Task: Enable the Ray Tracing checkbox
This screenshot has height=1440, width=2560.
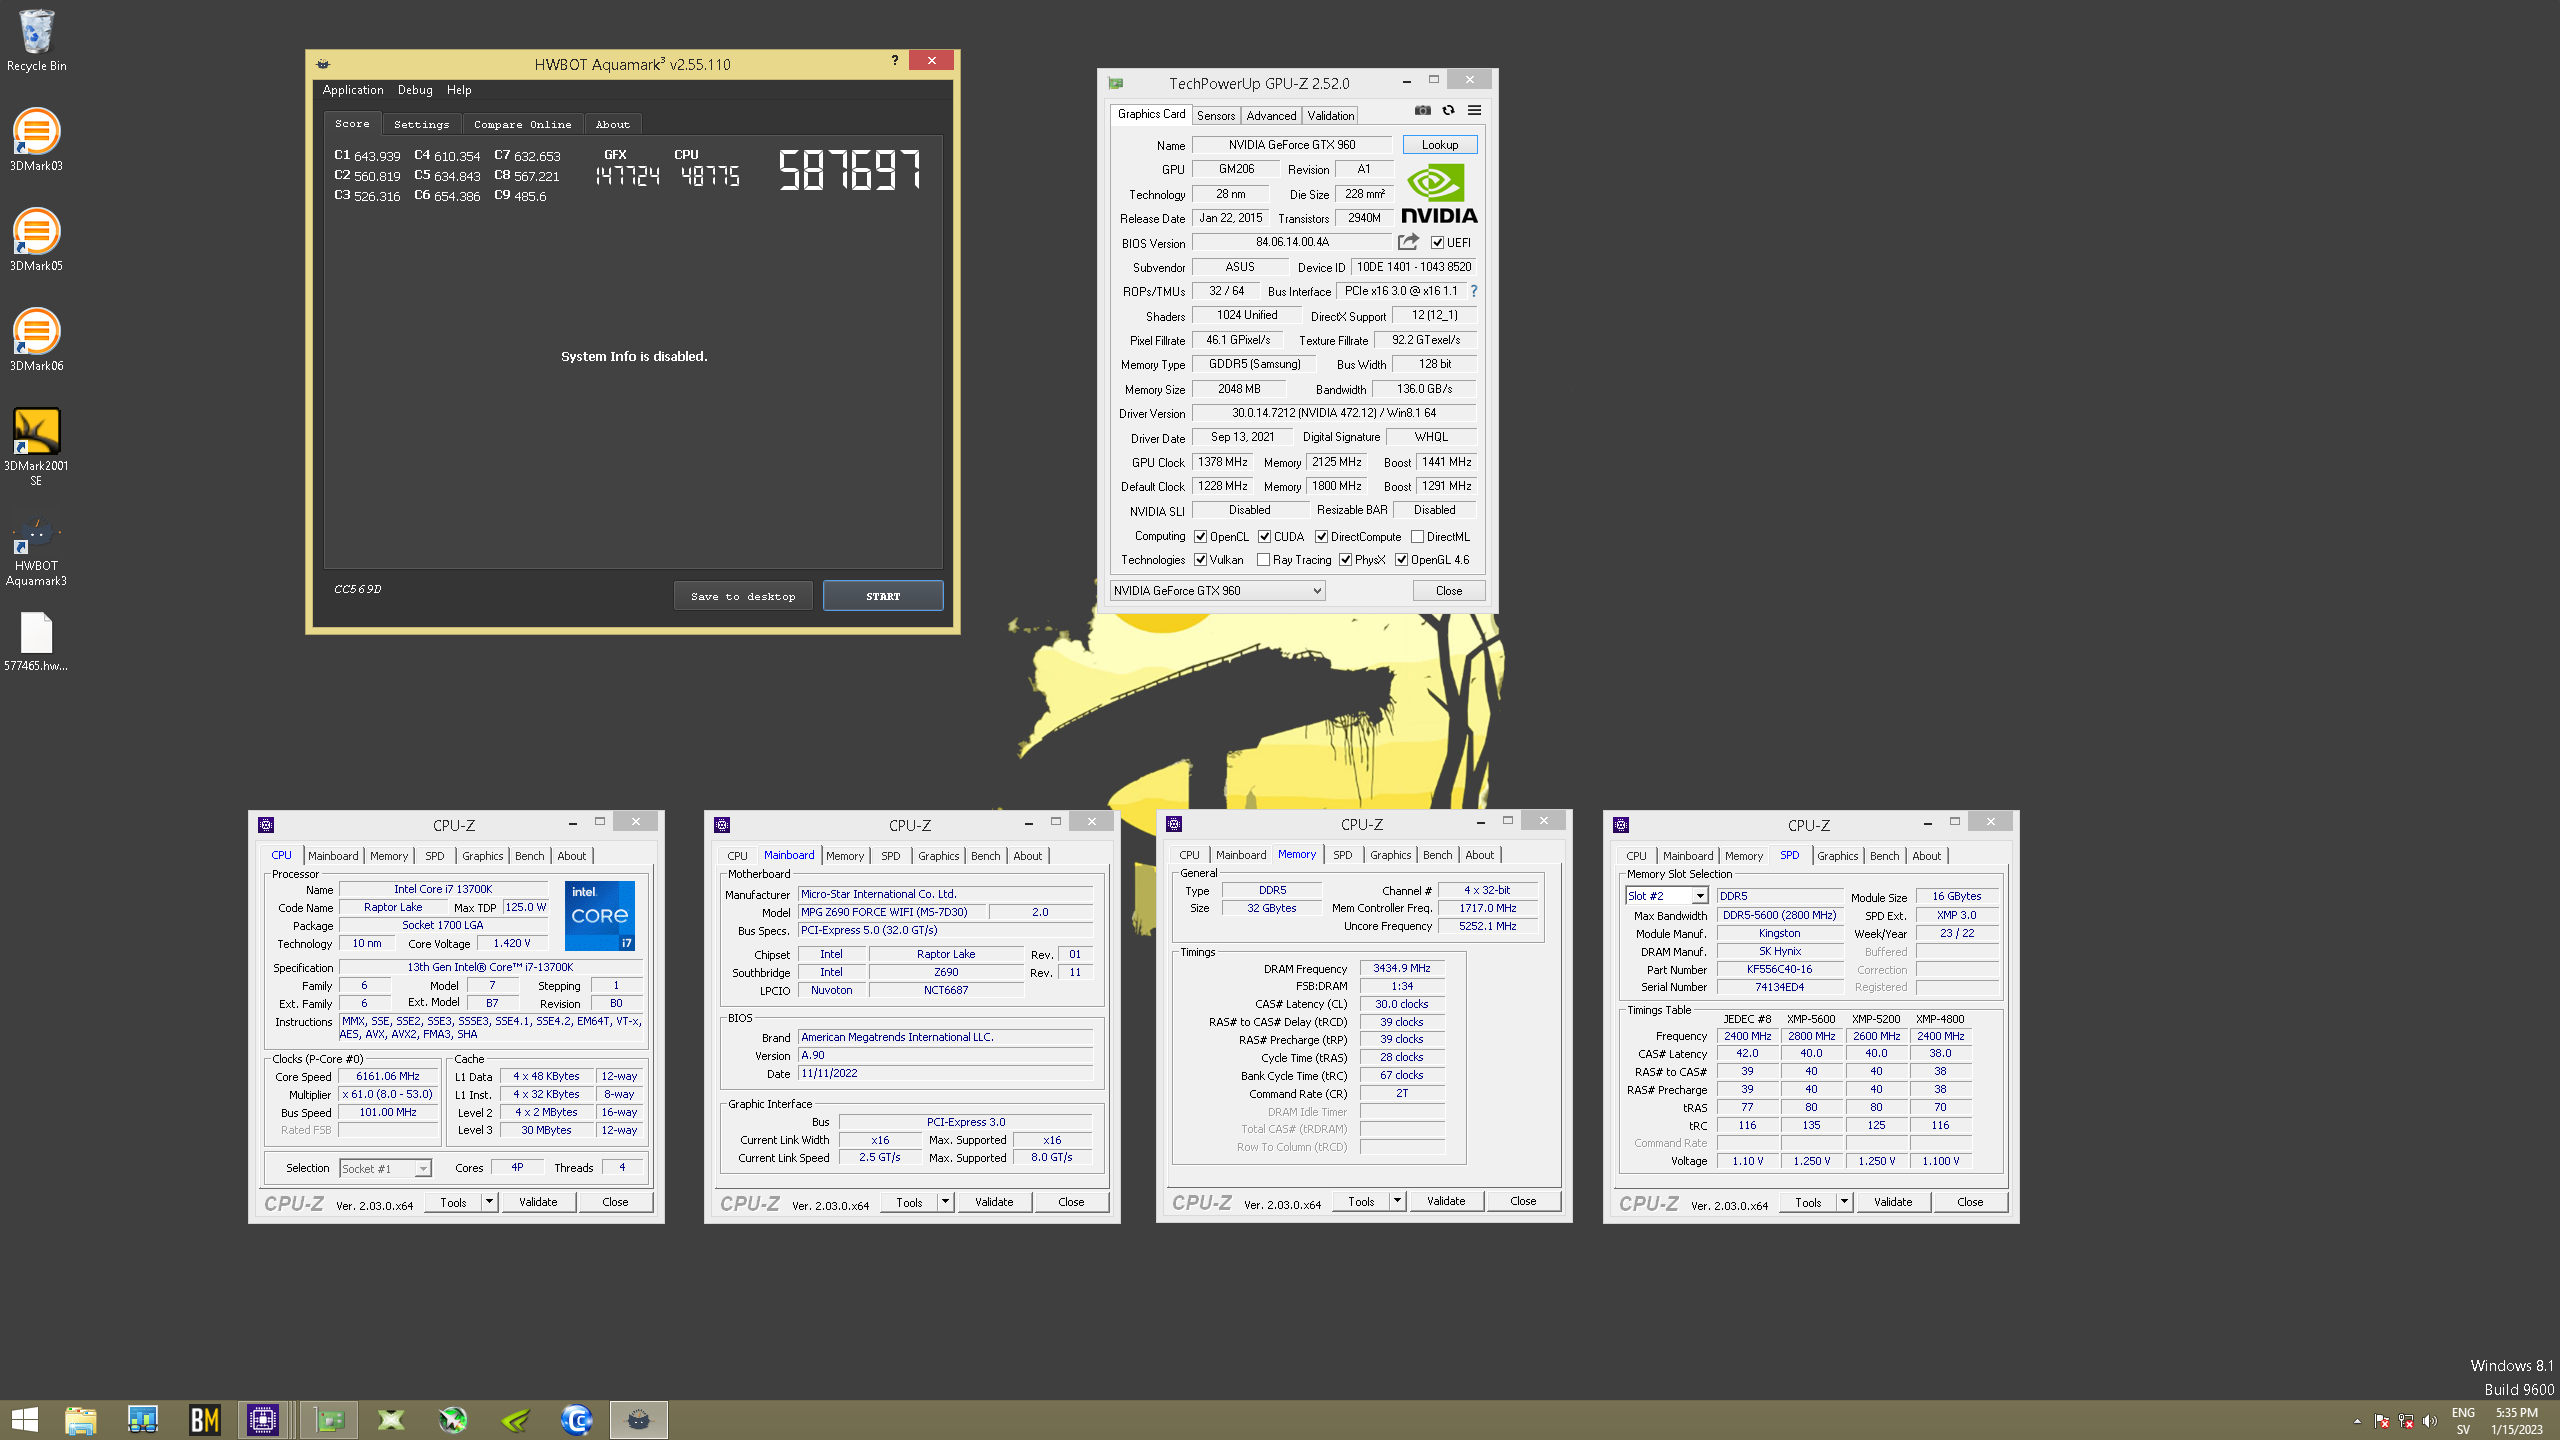Action: click(x=1263, y=560)
